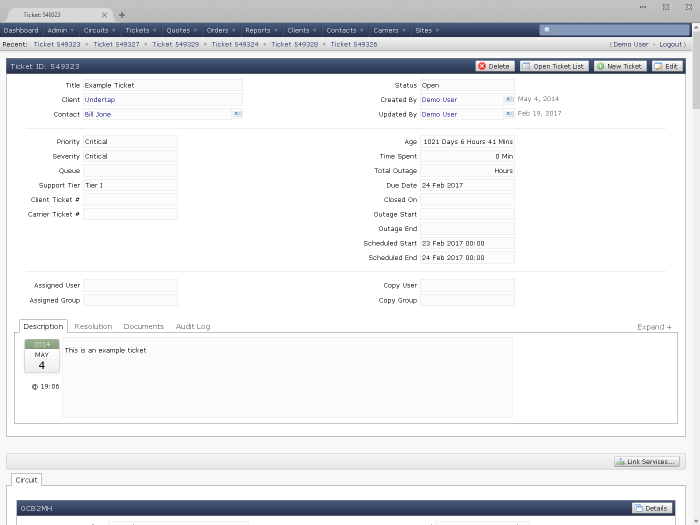Click the user card icon beside Created By
This screenshot has width=700, height=525.
pyautogui.click(x=509, y=100)
